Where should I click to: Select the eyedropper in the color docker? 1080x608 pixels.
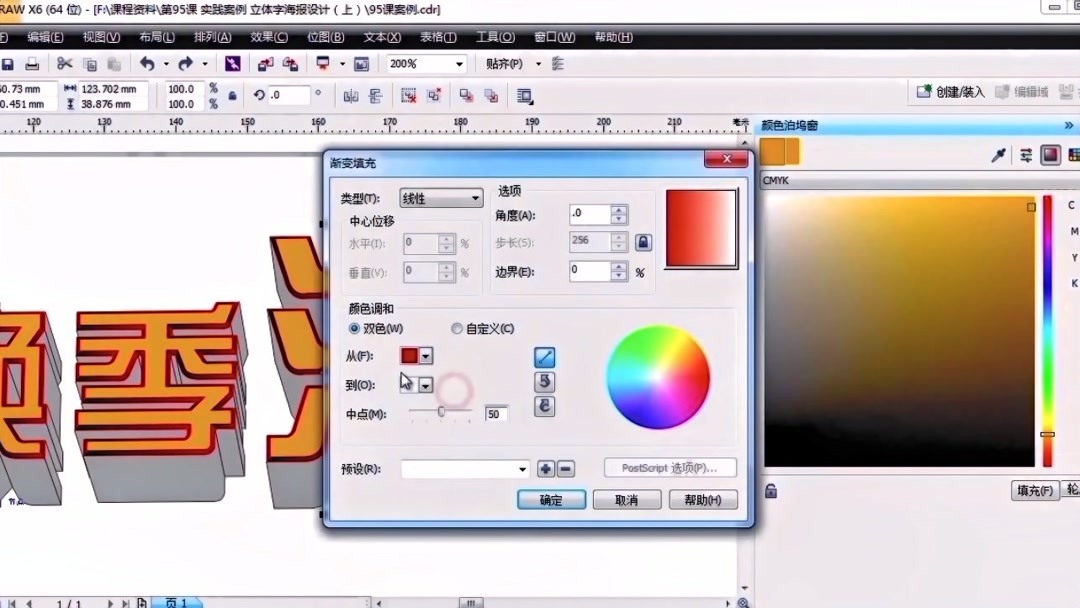[998, 154]
